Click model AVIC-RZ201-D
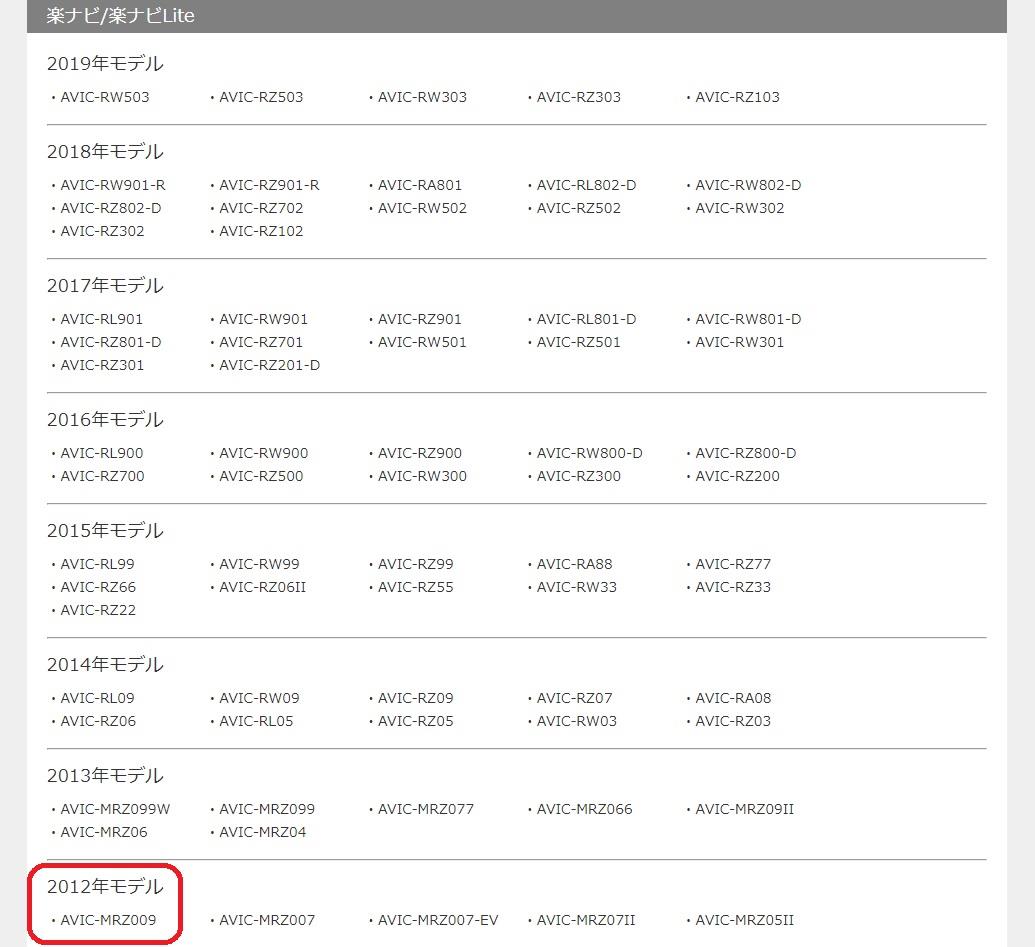The width and height of the screenshot is (1035, 947). [x=269, y=365]
